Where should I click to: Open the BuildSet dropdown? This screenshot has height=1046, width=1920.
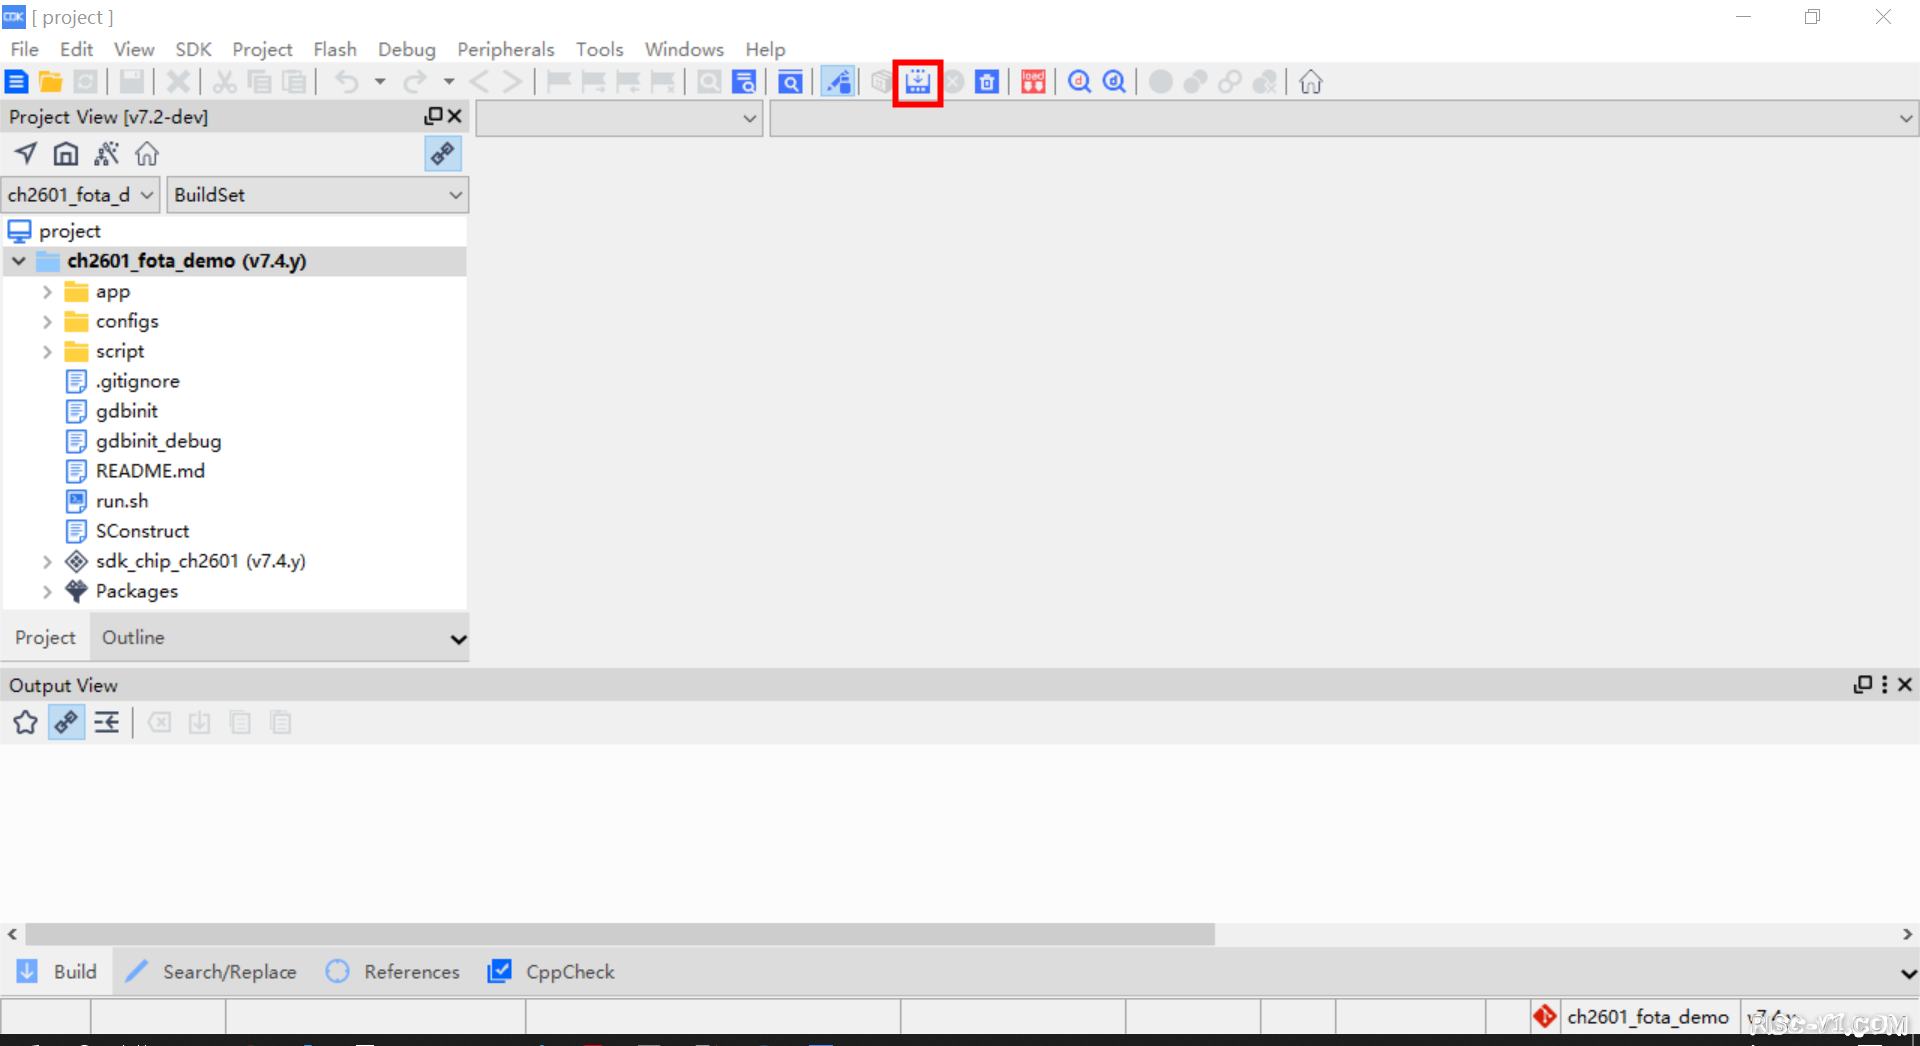pos(318,195)
